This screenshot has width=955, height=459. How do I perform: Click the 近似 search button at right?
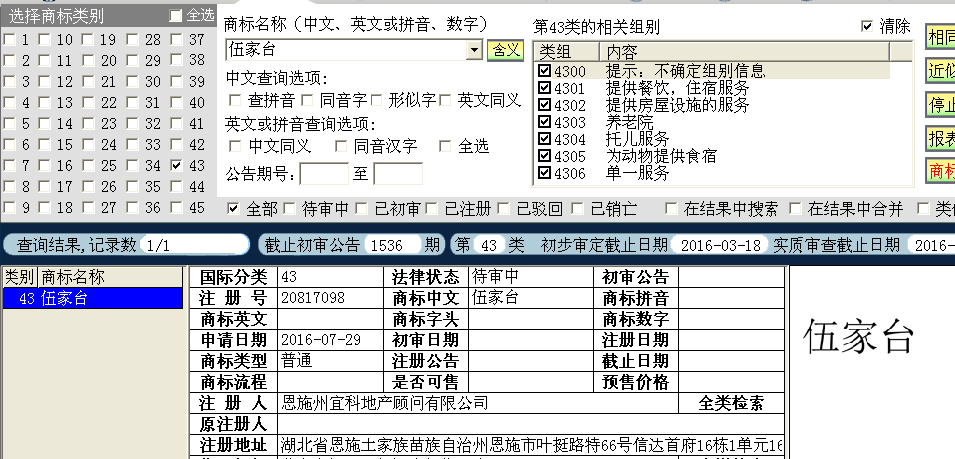[940, 71]
